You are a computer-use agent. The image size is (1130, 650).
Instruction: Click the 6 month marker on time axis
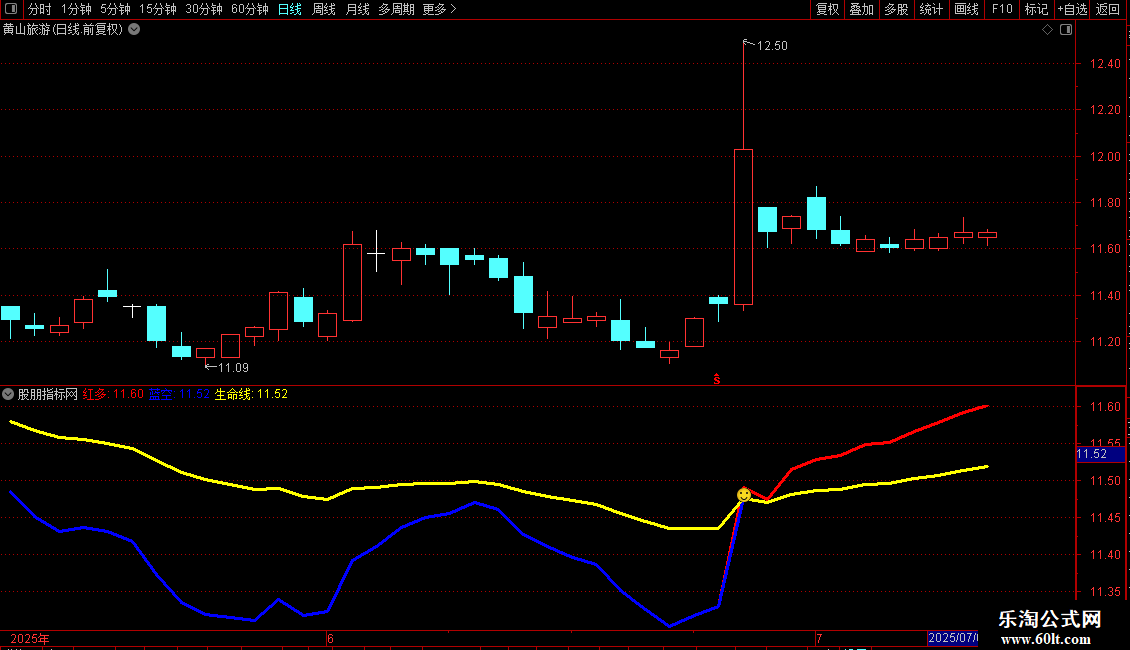pyautogui.click(x=330, y=638)
